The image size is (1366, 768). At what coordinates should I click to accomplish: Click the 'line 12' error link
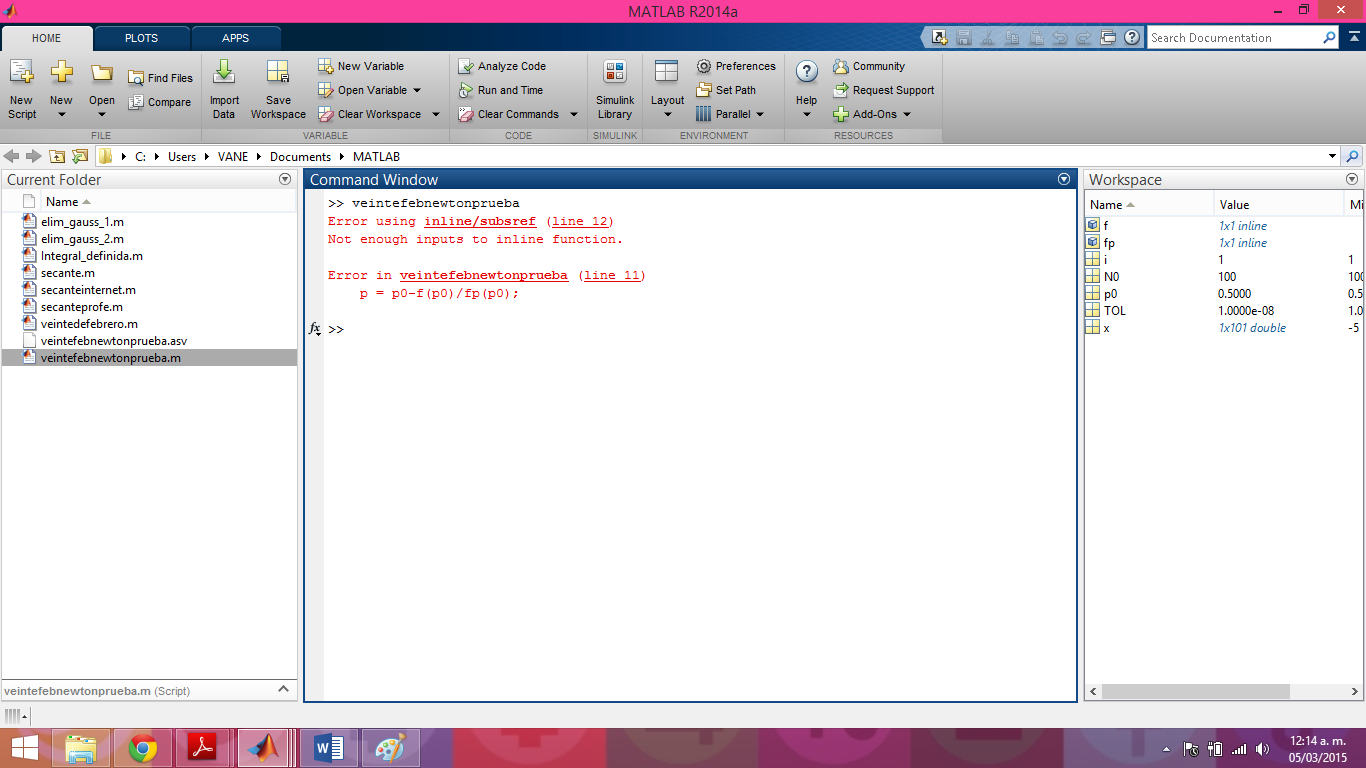pyautogui.click(x=580, y=222)
